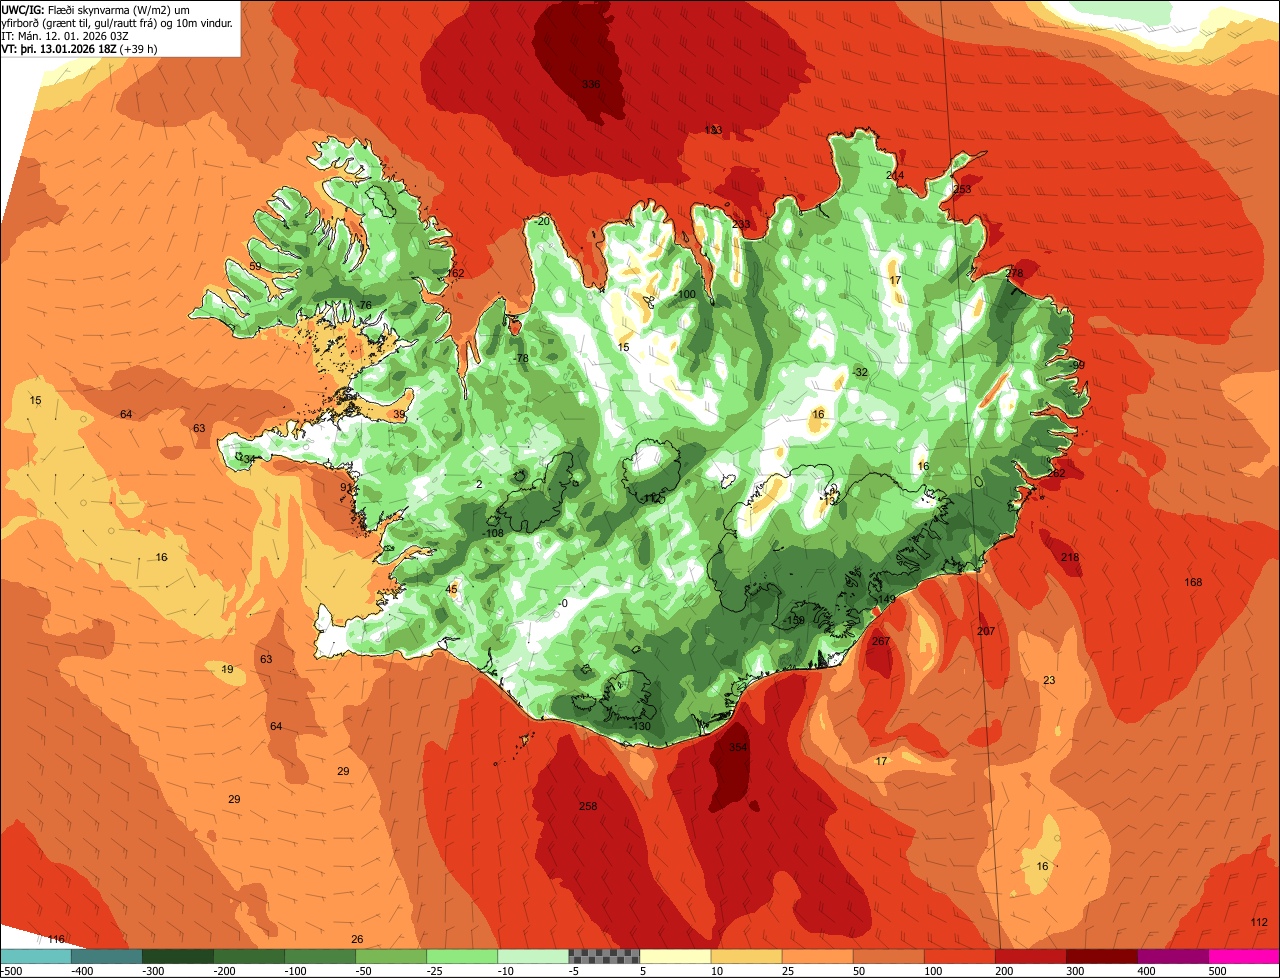
Task: Click the map value 207 off the southeast coast
Action: tap(986, 632)
